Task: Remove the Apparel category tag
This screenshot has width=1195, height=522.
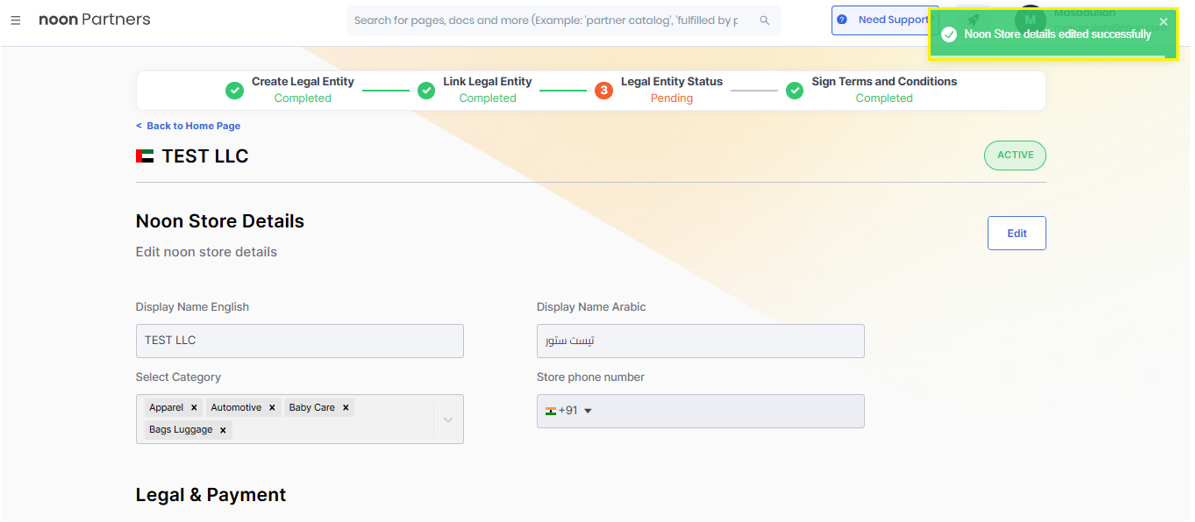Action: click(194, 408)
